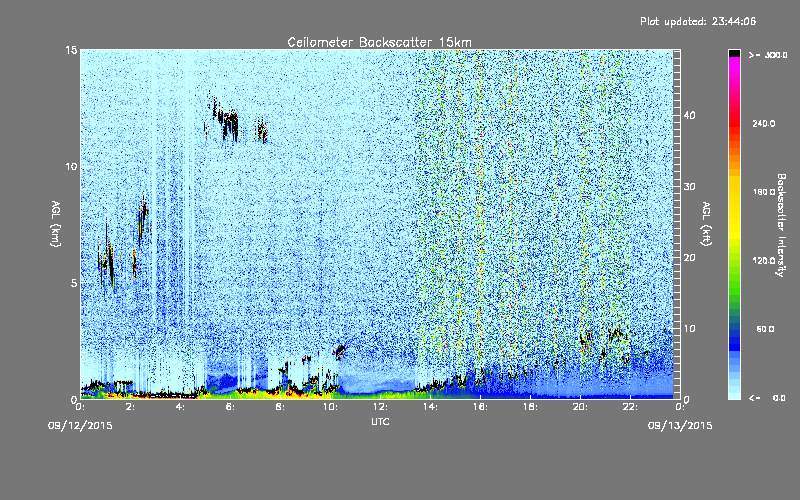Image resolution: width=800 pixels, height=500 pixels.
Task: Click the "Plot updated: 23:44:06" timestamp
Action: click(x=698, y=21)
